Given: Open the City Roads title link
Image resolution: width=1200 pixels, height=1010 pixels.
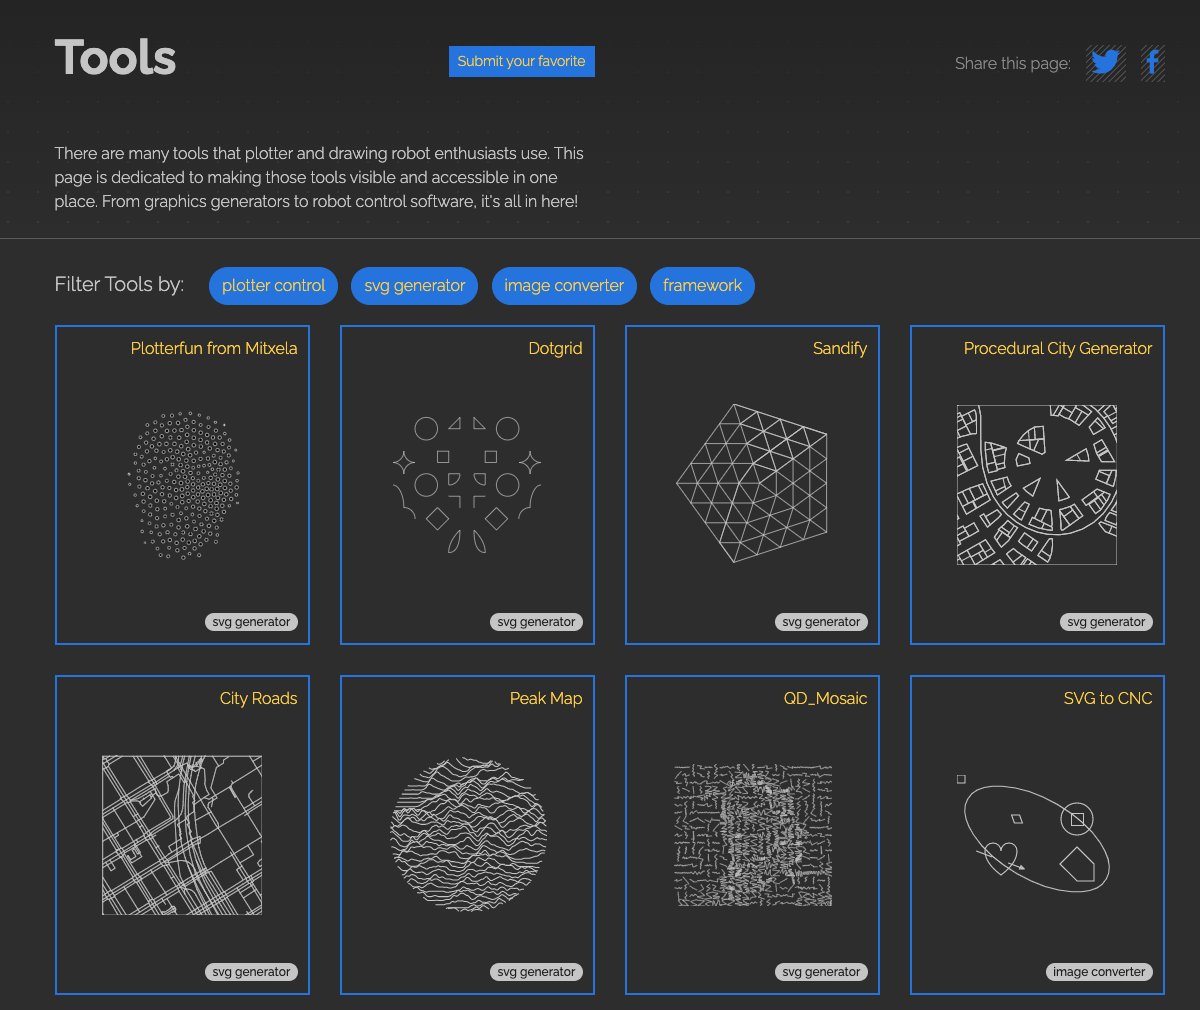Looking at the screenshot, I should pyautogui.click(x=259, y=698).
